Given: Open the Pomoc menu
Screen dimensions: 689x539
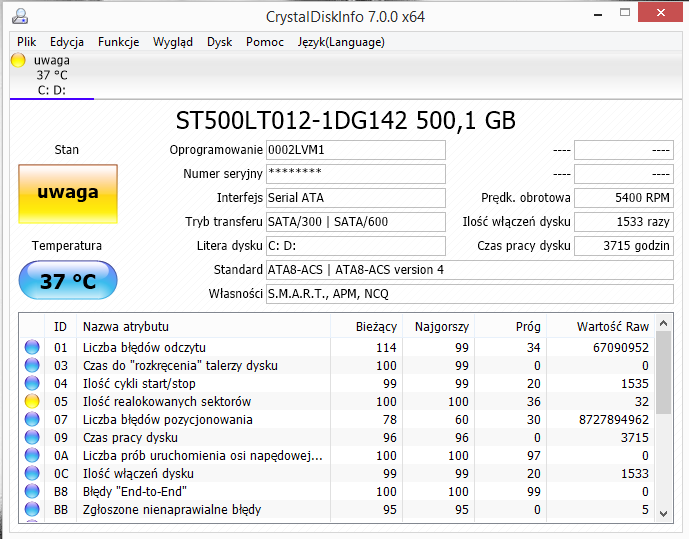Looking at the screenshot, I should 265,42.
